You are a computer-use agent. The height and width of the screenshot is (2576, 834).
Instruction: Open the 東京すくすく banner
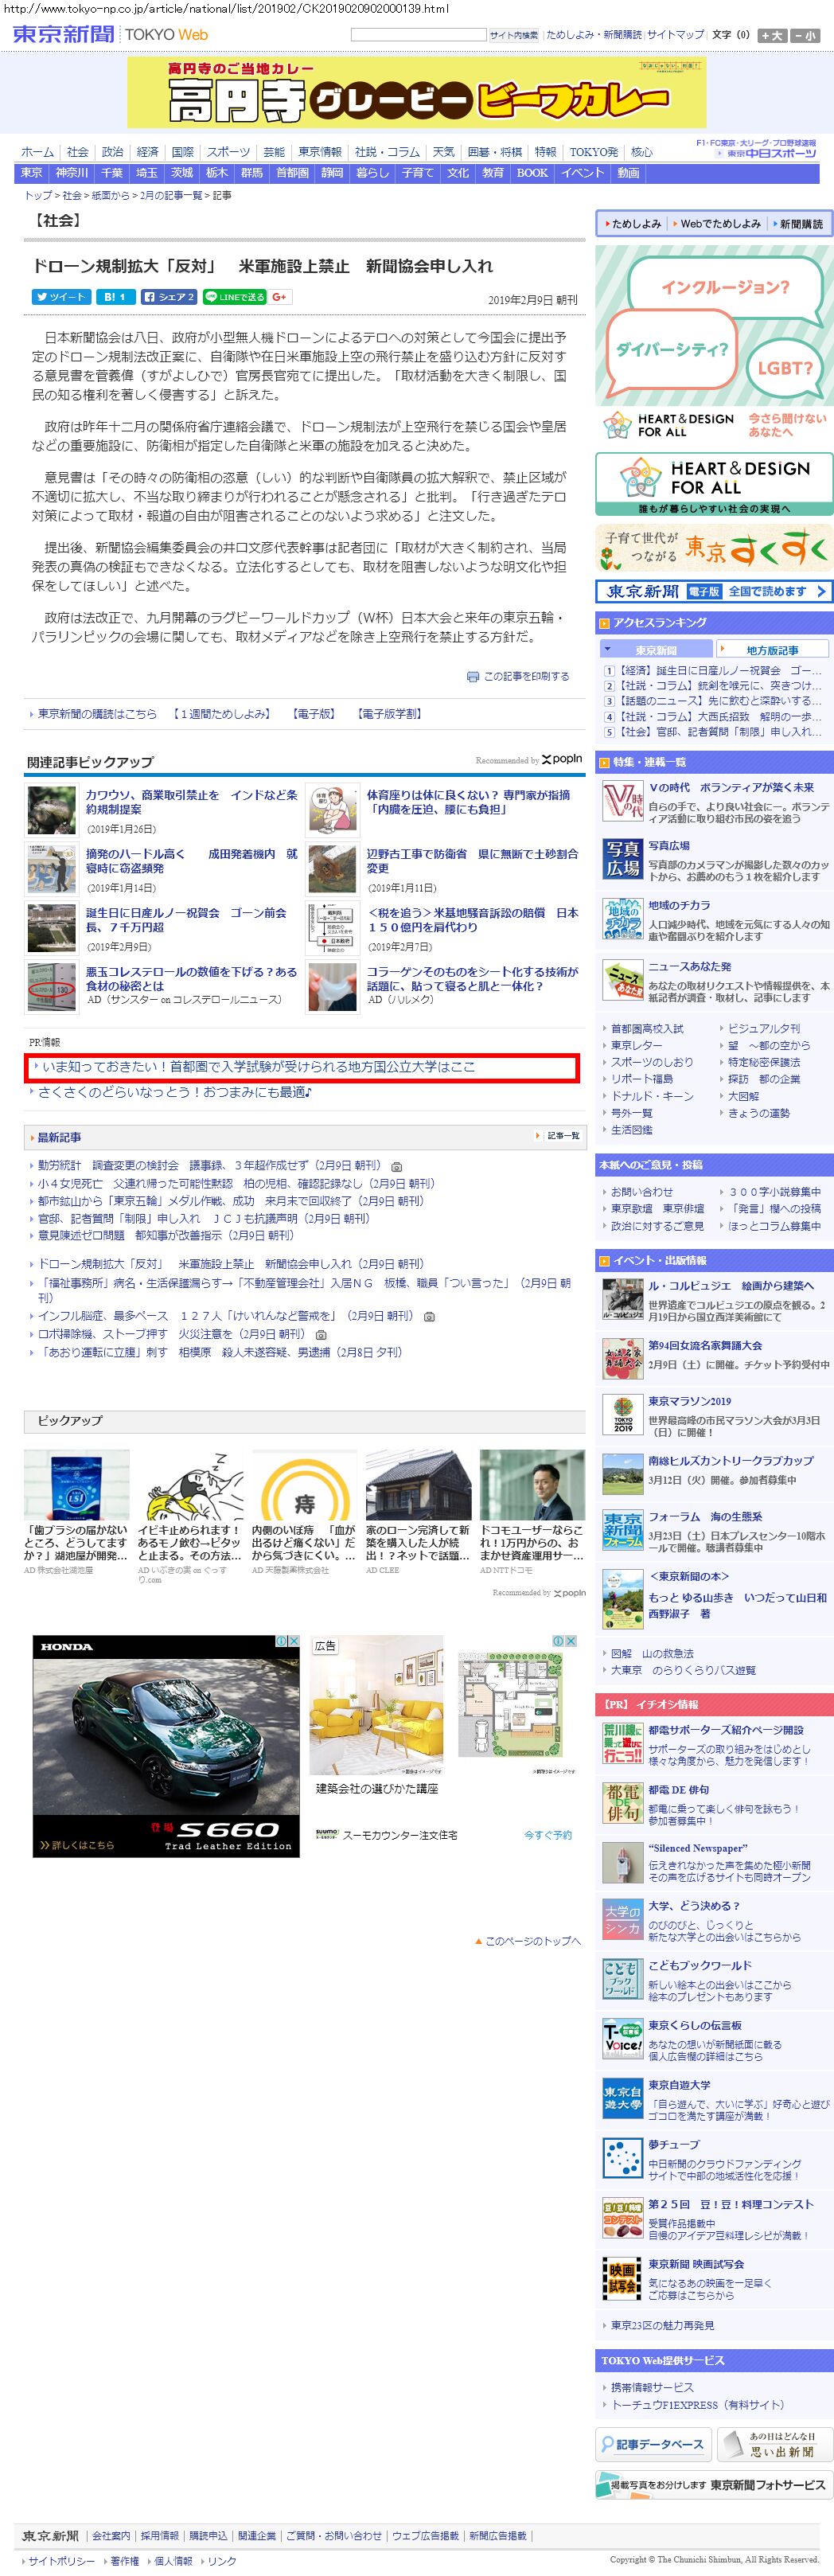click(714, 549)
